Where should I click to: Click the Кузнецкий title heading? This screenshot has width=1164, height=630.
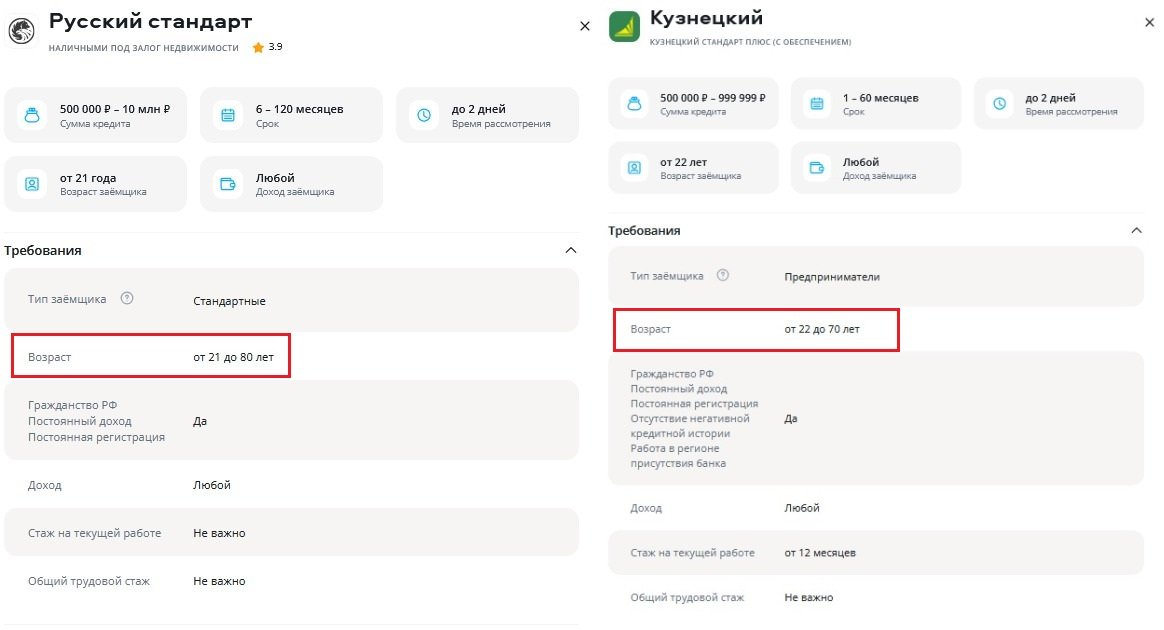point(706,18)
